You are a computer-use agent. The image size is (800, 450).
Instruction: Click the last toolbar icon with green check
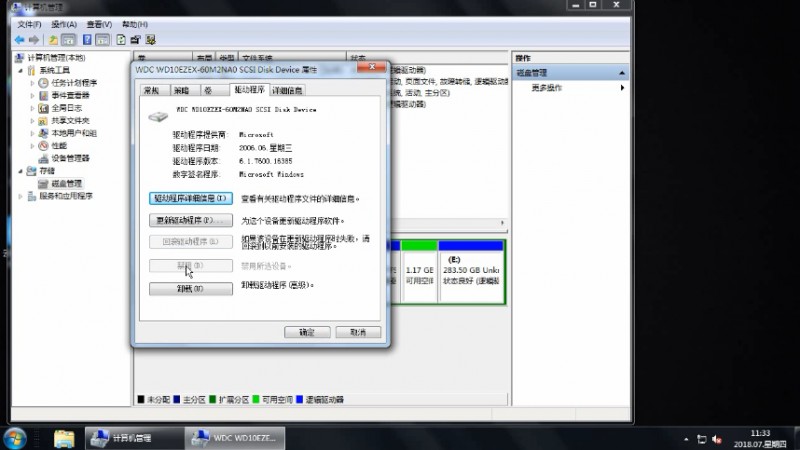pos(151,40)
